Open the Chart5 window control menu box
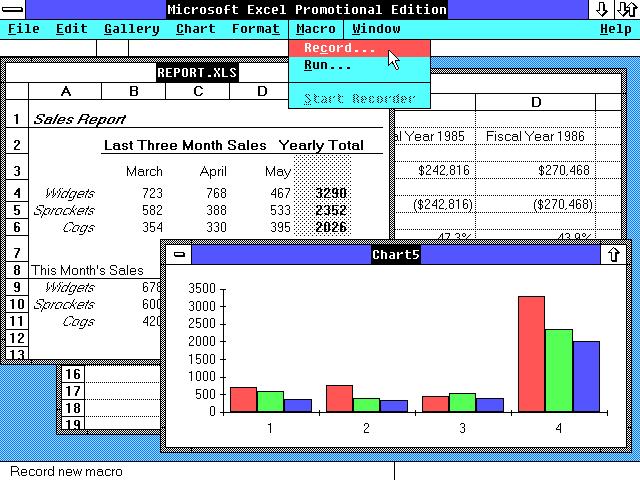This screenshot has height=480, width=640. coord(179,254)
